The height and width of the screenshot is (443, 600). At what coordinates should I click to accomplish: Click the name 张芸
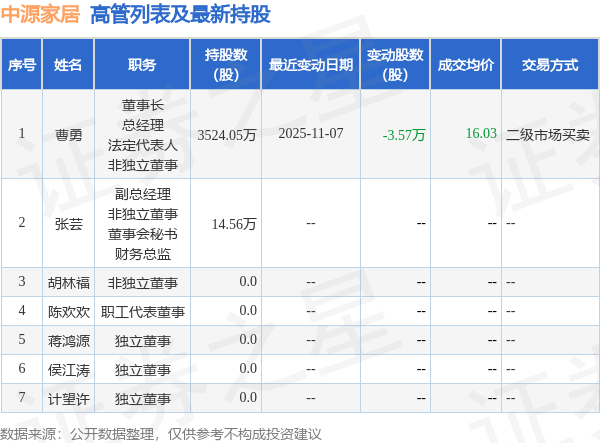[x=68, y=224]
